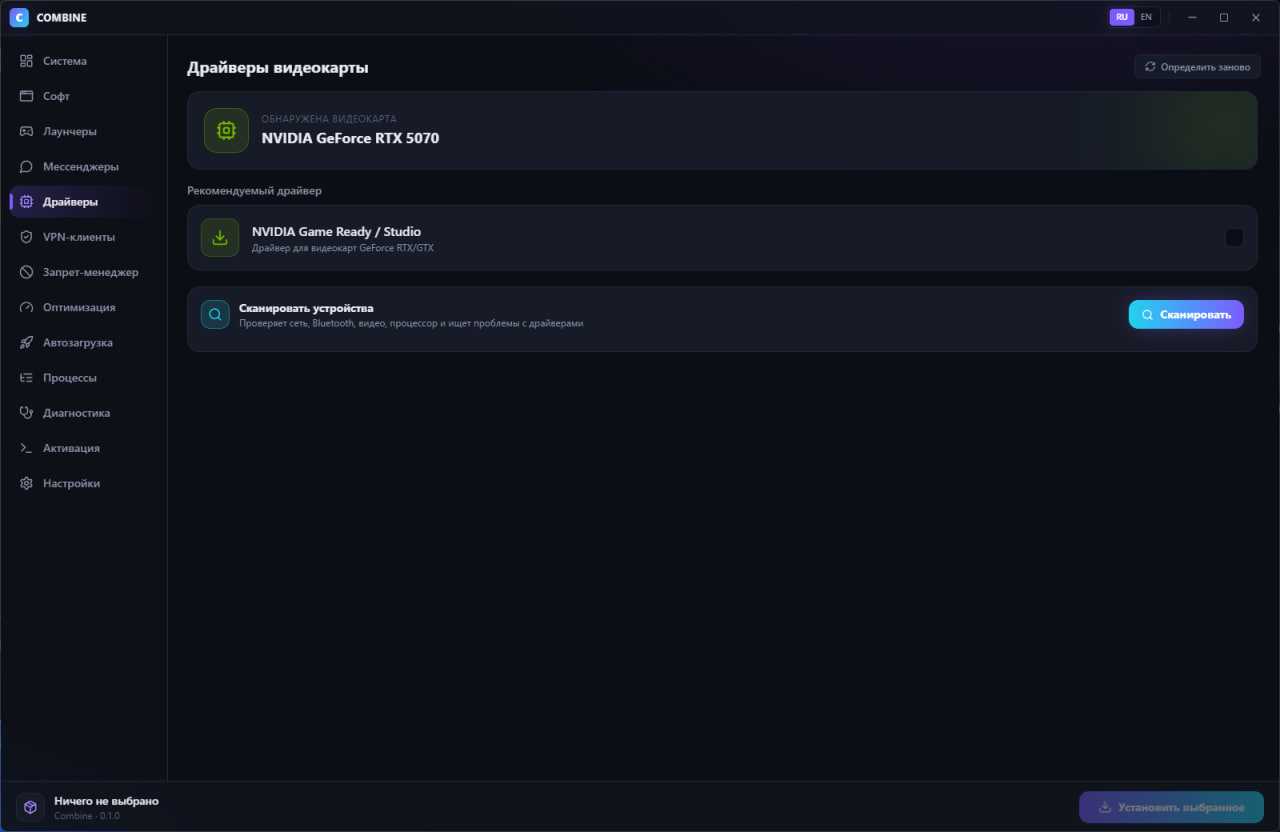The width and height of the screenshot is (1280, 832).
Task: Click the Определить заново button
Action: click(1197, 67)
